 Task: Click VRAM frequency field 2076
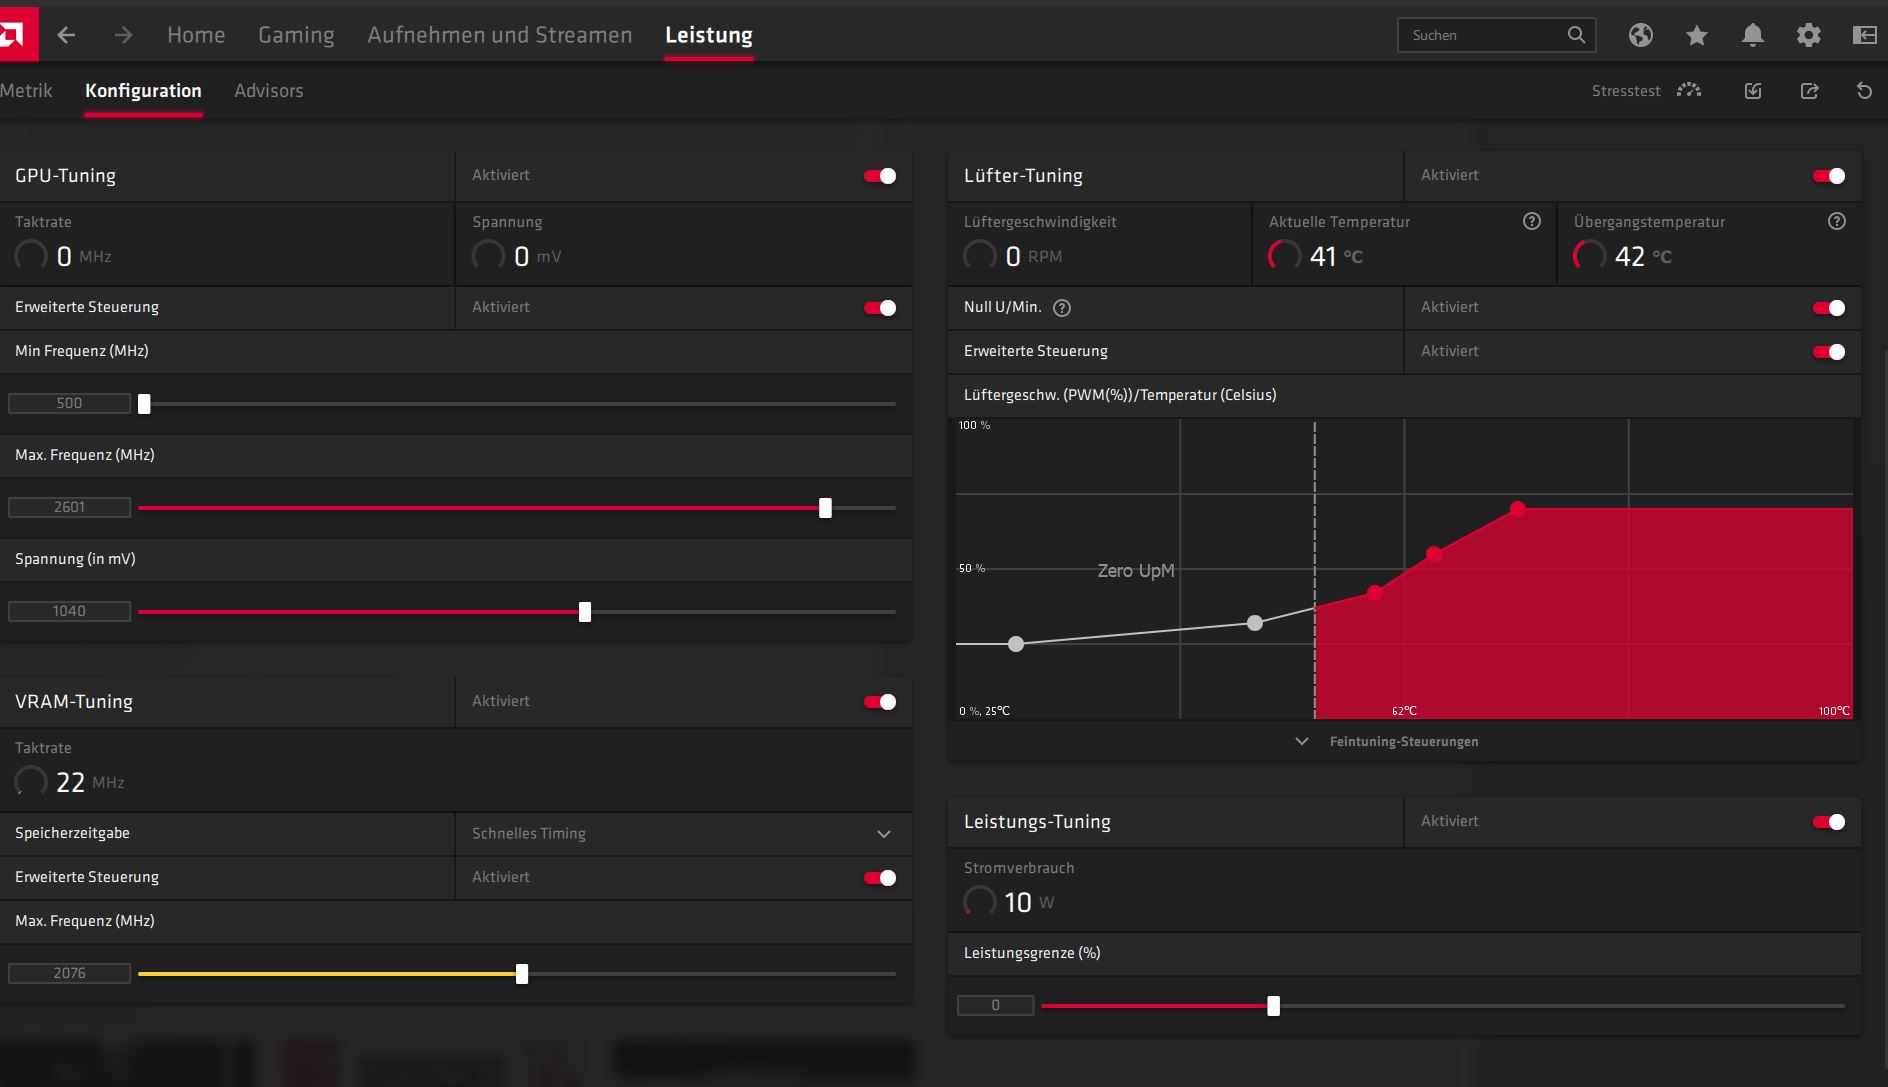[x=69, y=973]
